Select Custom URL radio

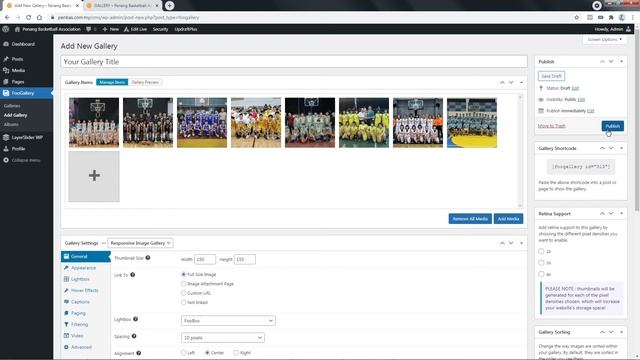coord(183,293)
